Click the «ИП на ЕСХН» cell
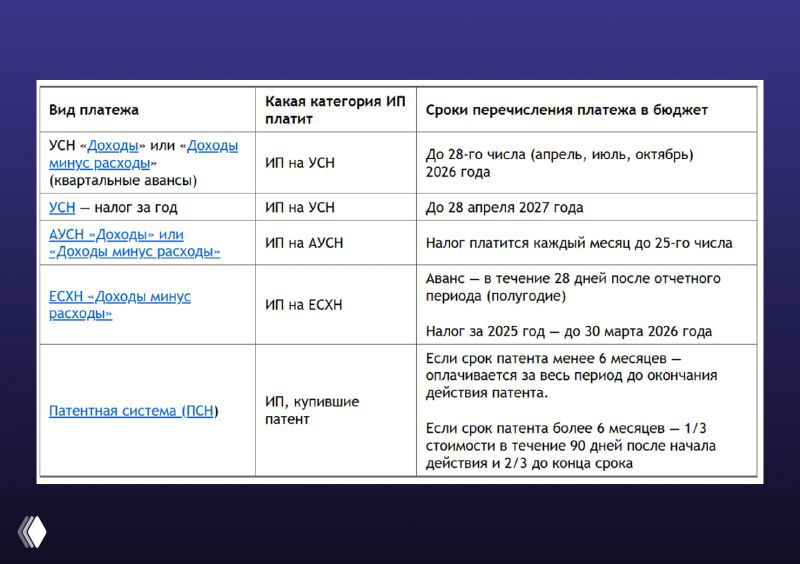800x564 pixels. 304,305
